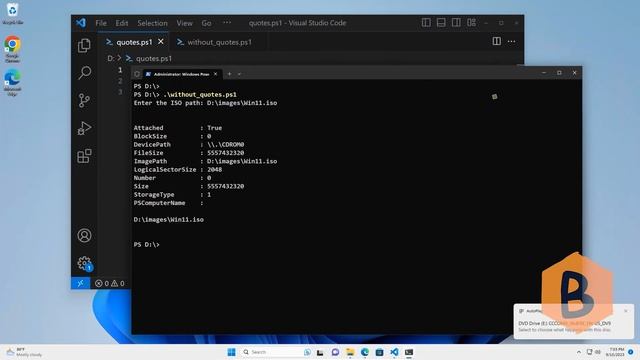Open the File menu

(x=101, y=23)
